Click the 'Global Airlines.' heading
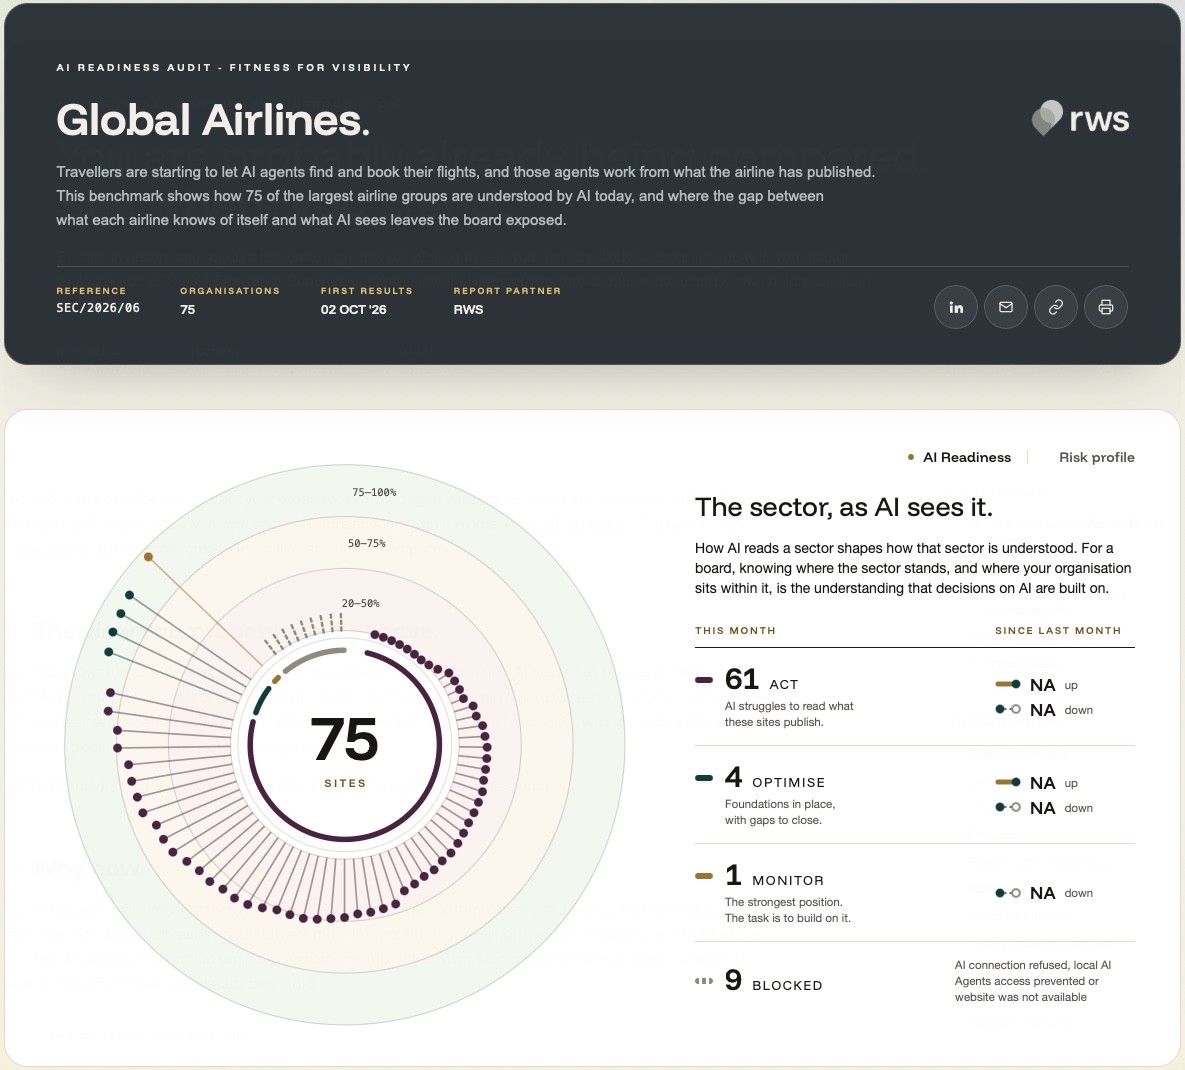Screen dimensions: 1185x1070 coord(213,120)
